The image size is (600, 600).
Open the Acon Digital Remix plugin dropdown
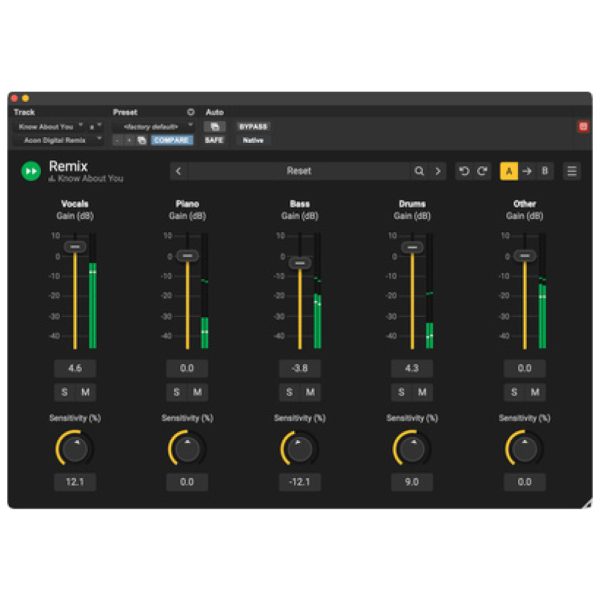(x=59, y=140)
